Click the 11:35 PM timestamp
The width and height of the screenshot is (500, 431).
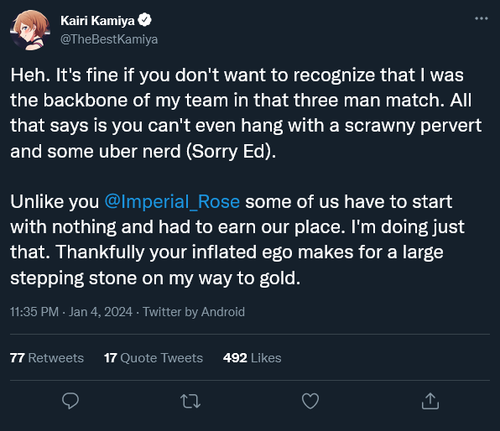pos(34,312)
